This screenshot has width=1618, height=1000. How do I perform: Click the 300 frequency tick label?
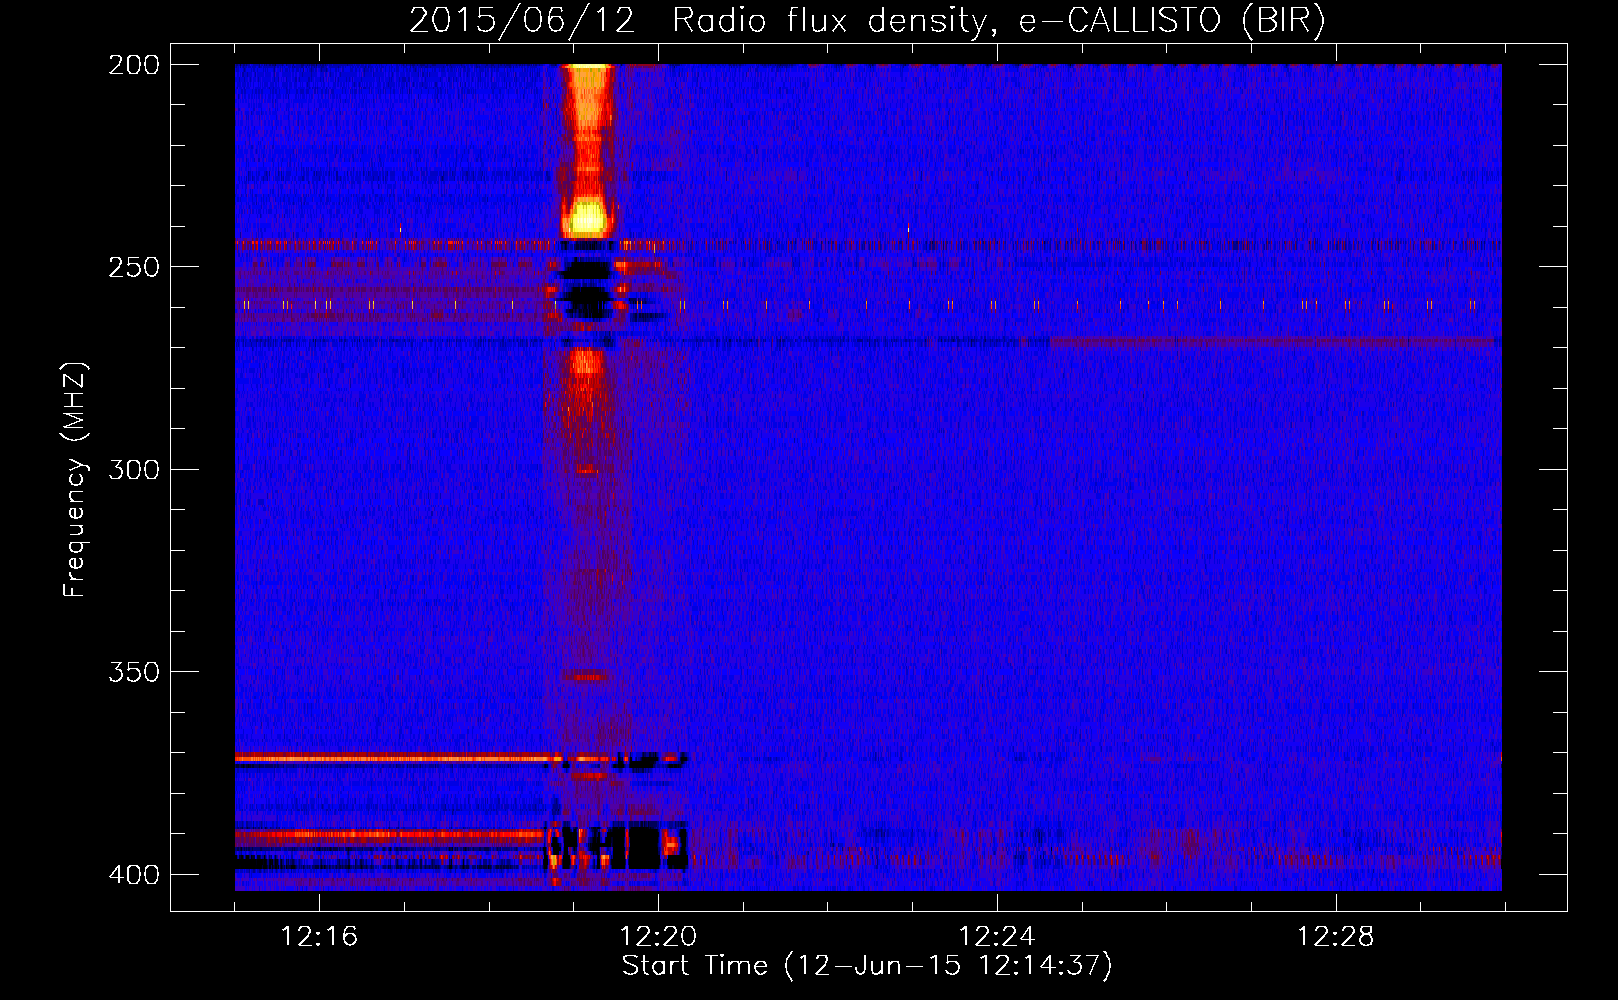coord(134,470)
